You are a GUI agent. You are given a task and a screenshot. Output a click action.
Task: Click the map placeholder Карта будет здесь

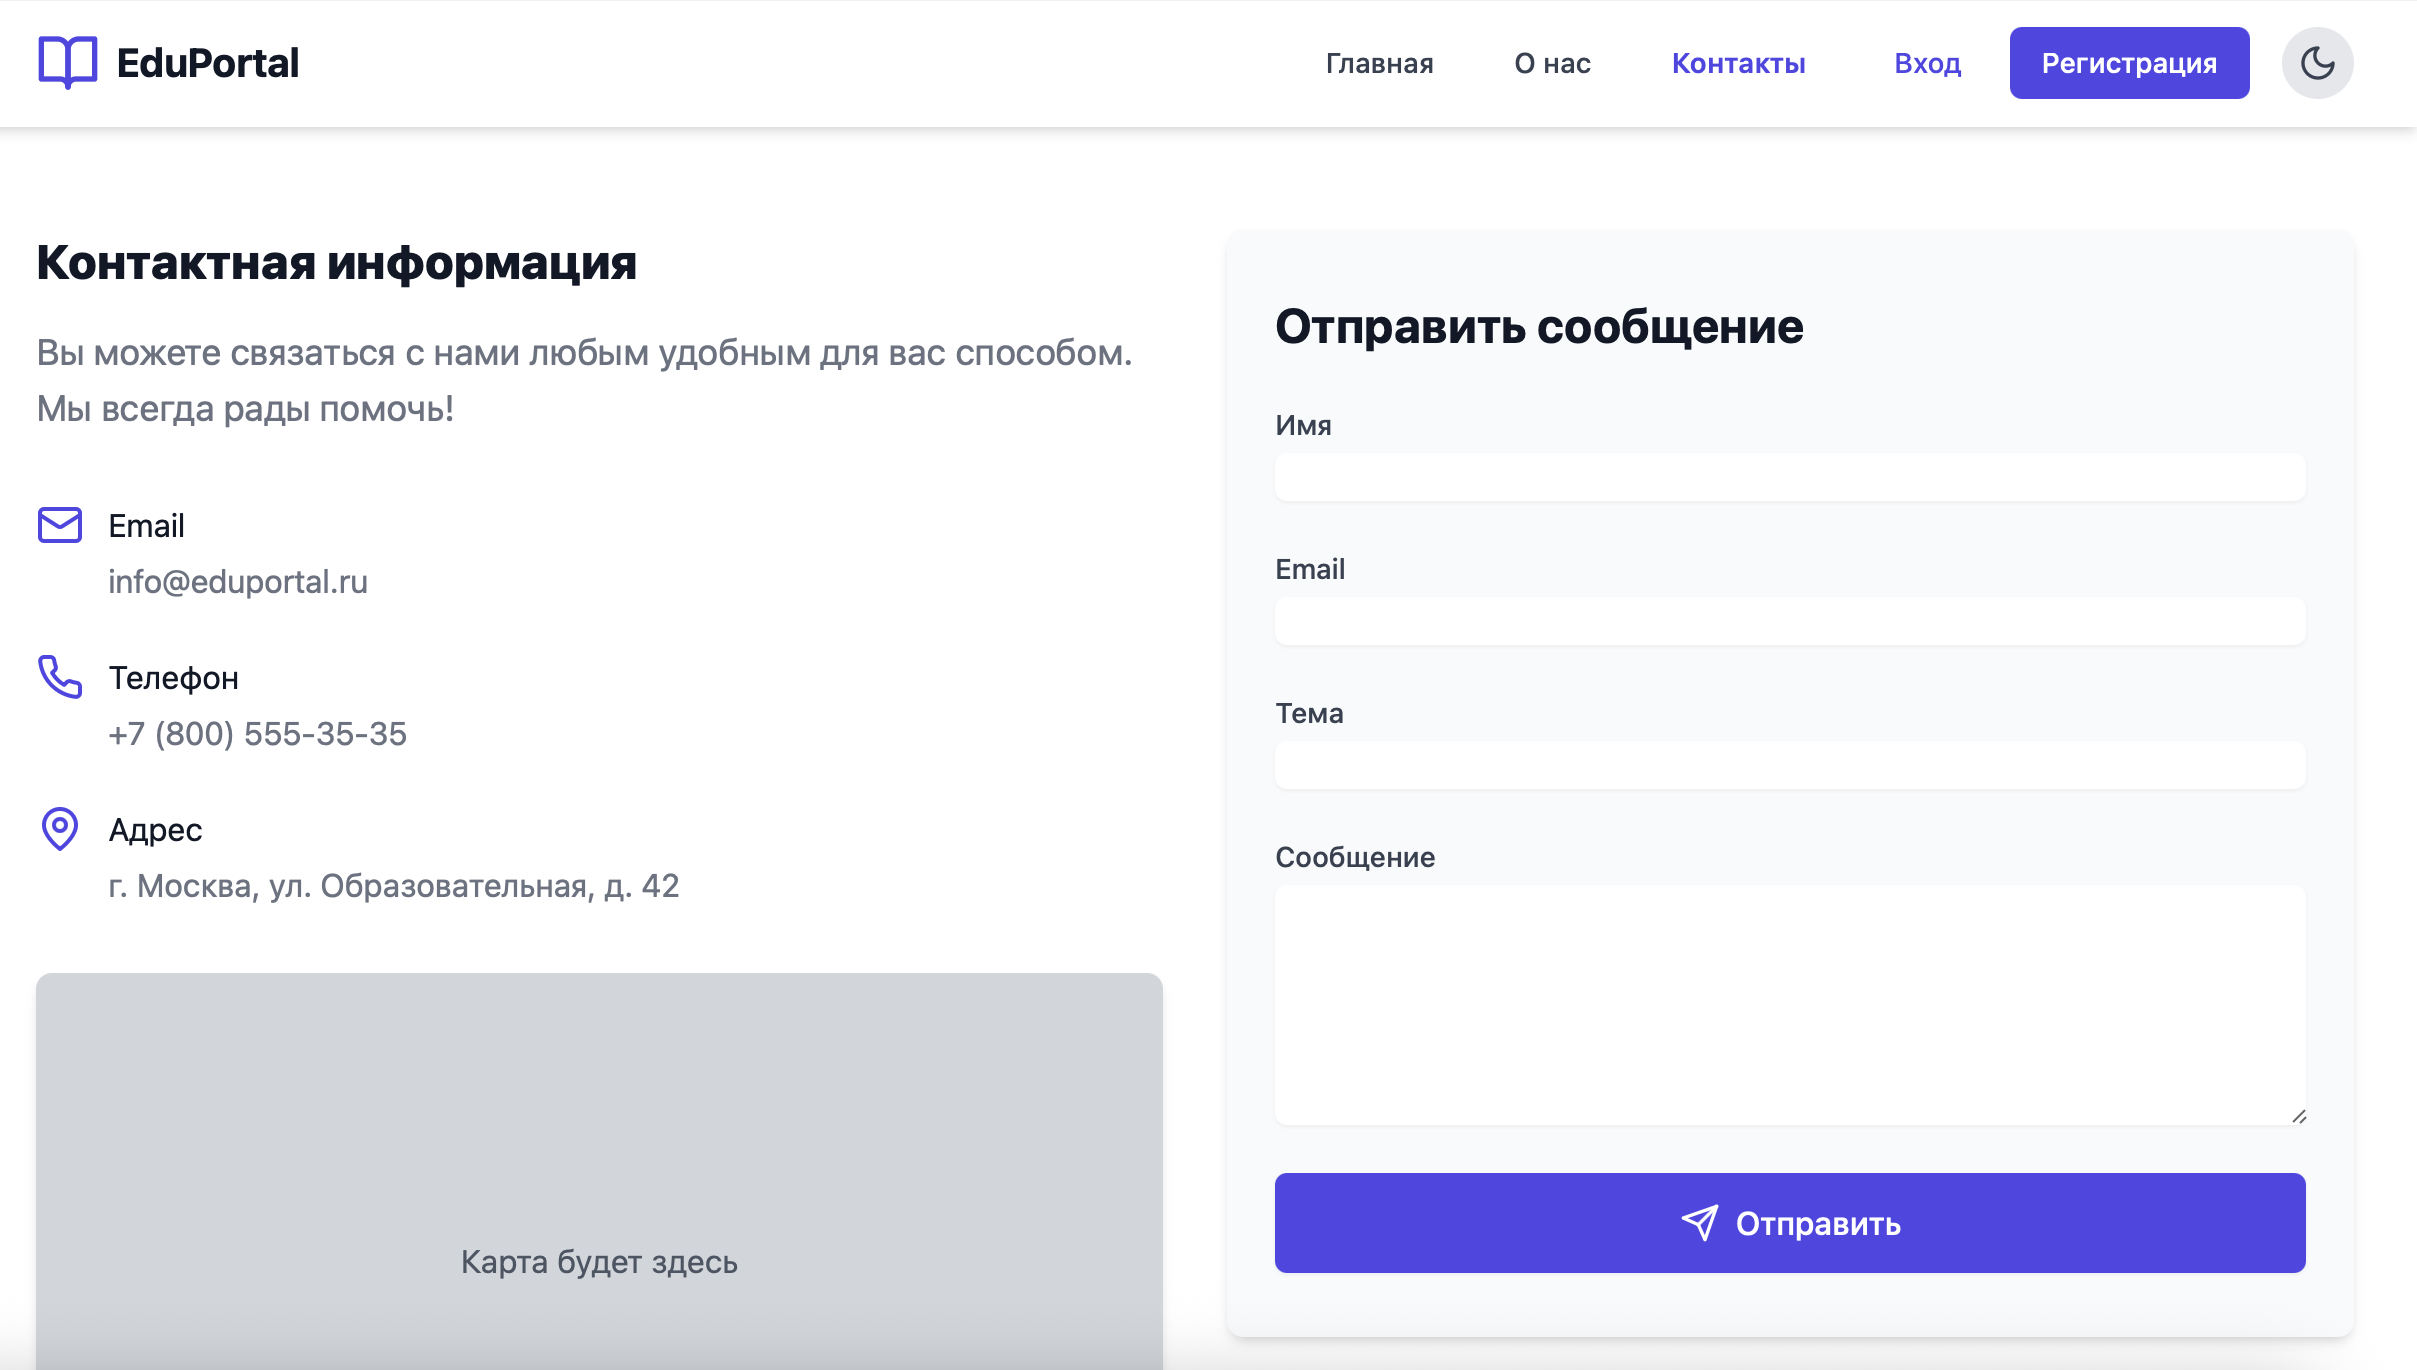tap(599, 1262)
